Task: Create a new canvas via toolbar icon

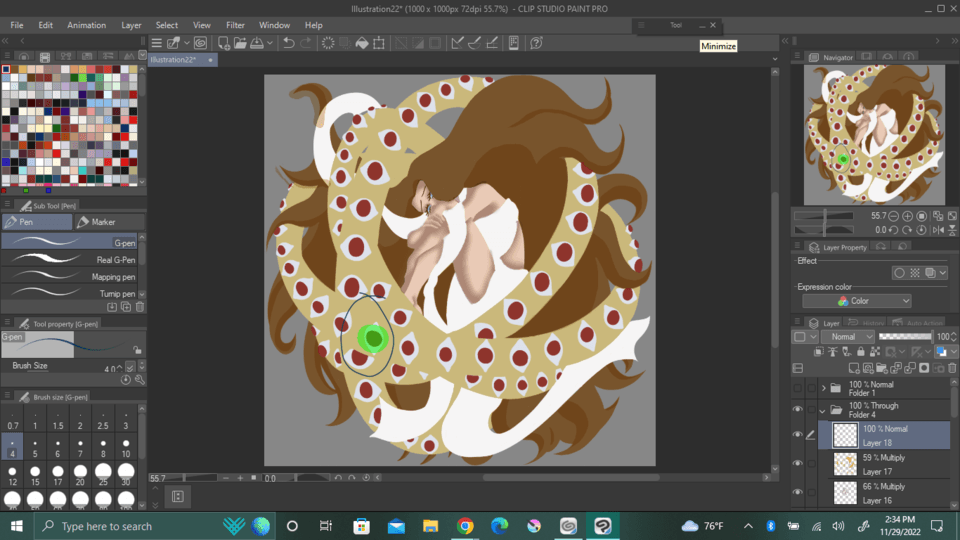Action: [x=223, y=43]
